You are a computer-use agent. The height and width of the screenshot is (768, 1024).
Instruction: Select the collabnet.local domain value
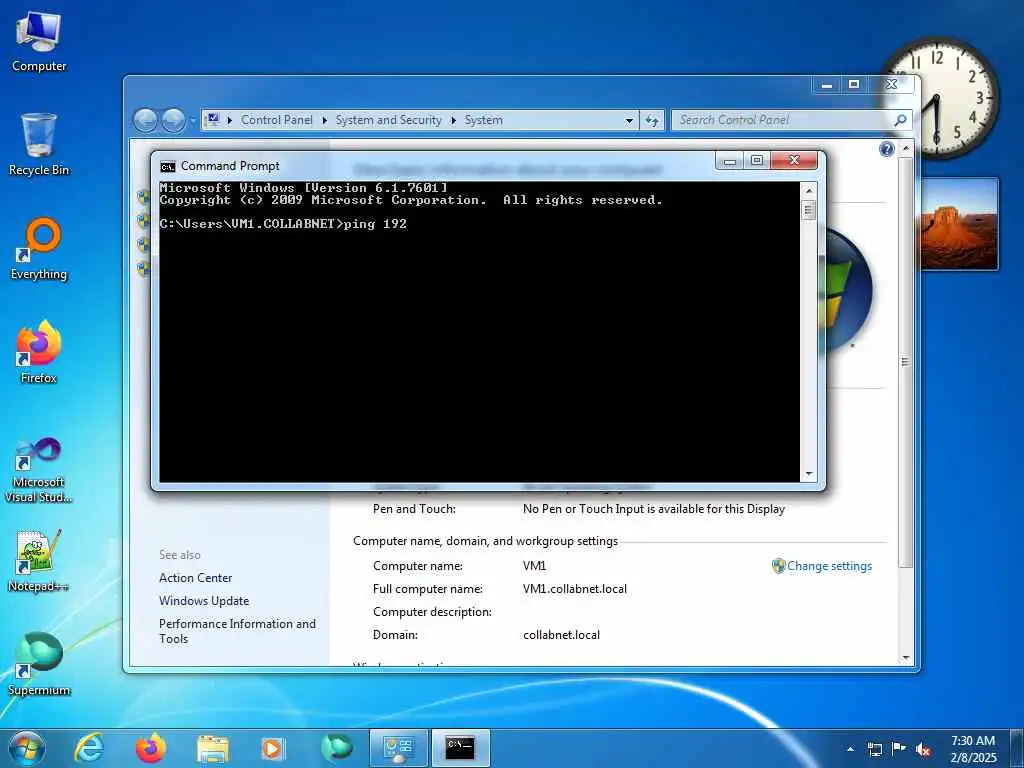(561, 635)
